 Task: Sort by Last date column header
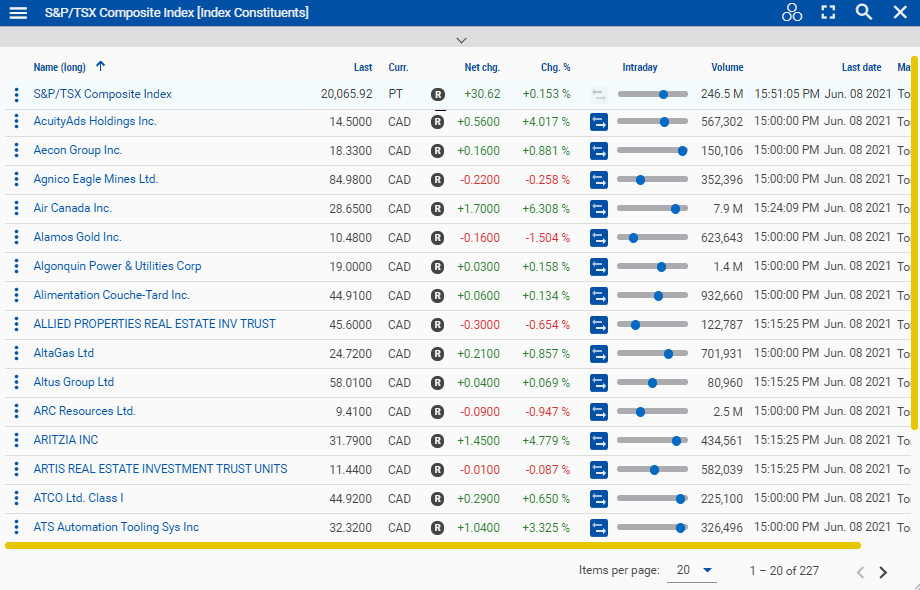[861, 67]
